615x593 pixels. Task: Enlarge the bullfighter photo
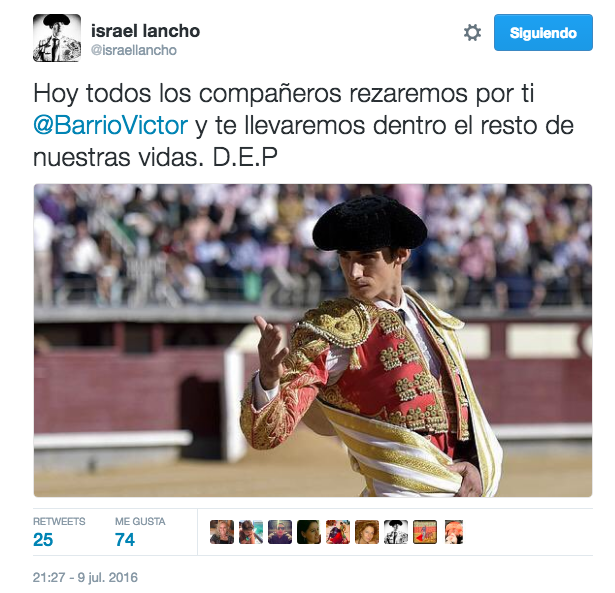[313, 340]
